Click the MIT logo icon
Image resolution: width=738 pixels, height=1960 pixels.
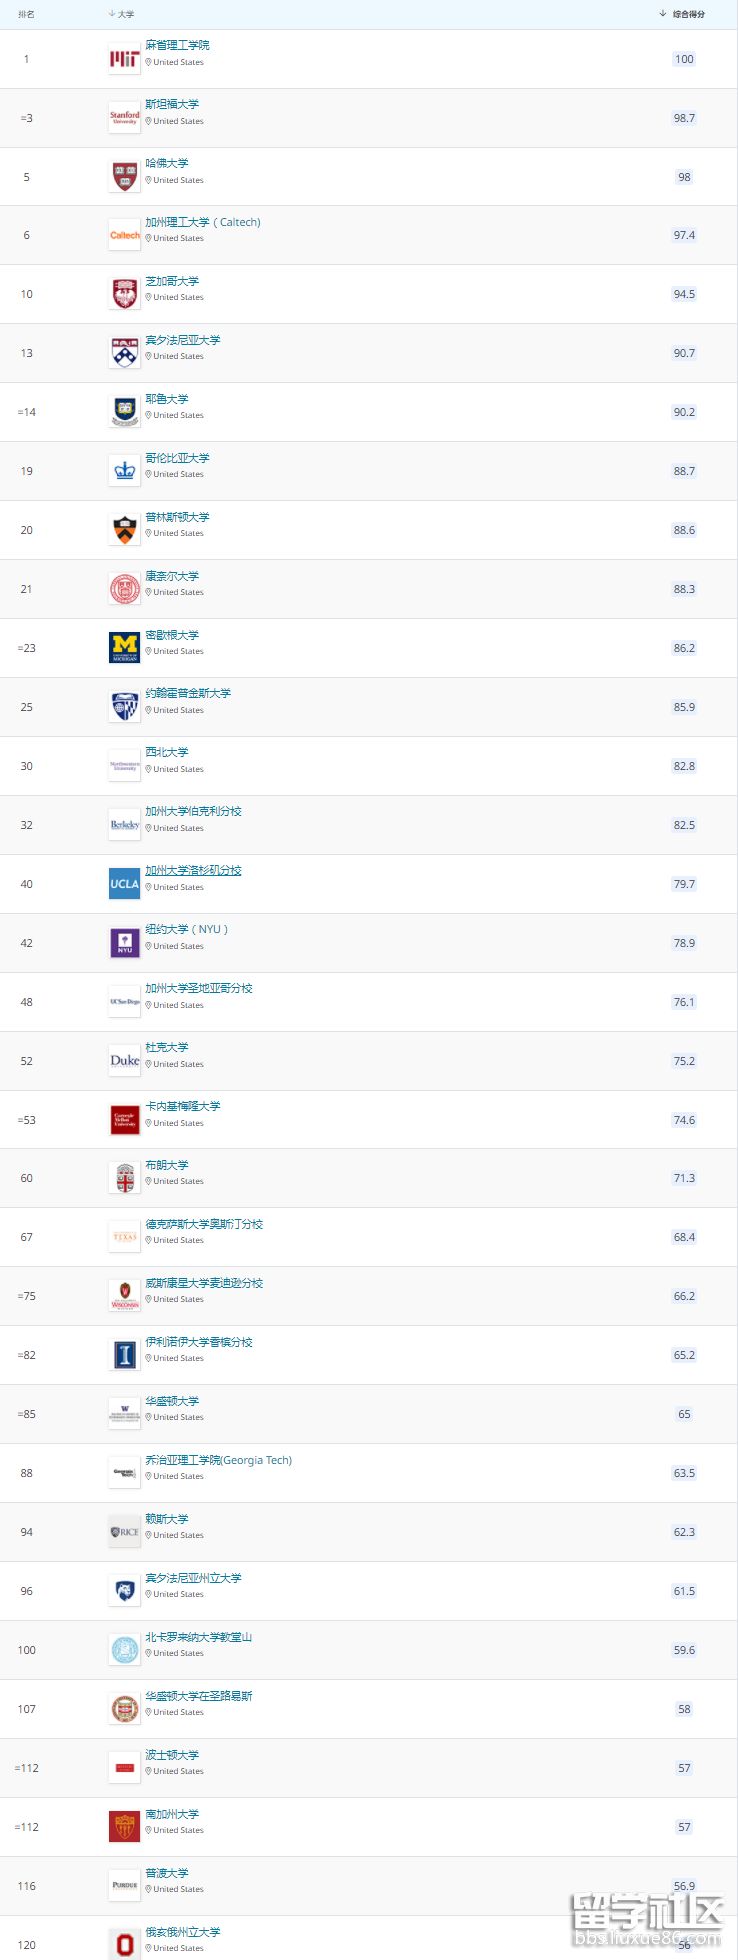point(124,59)
